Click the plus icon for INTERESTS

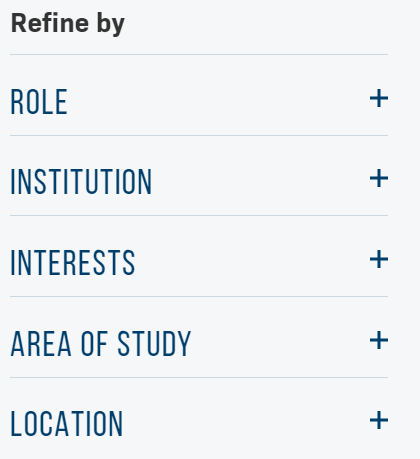tap(379, 259)
